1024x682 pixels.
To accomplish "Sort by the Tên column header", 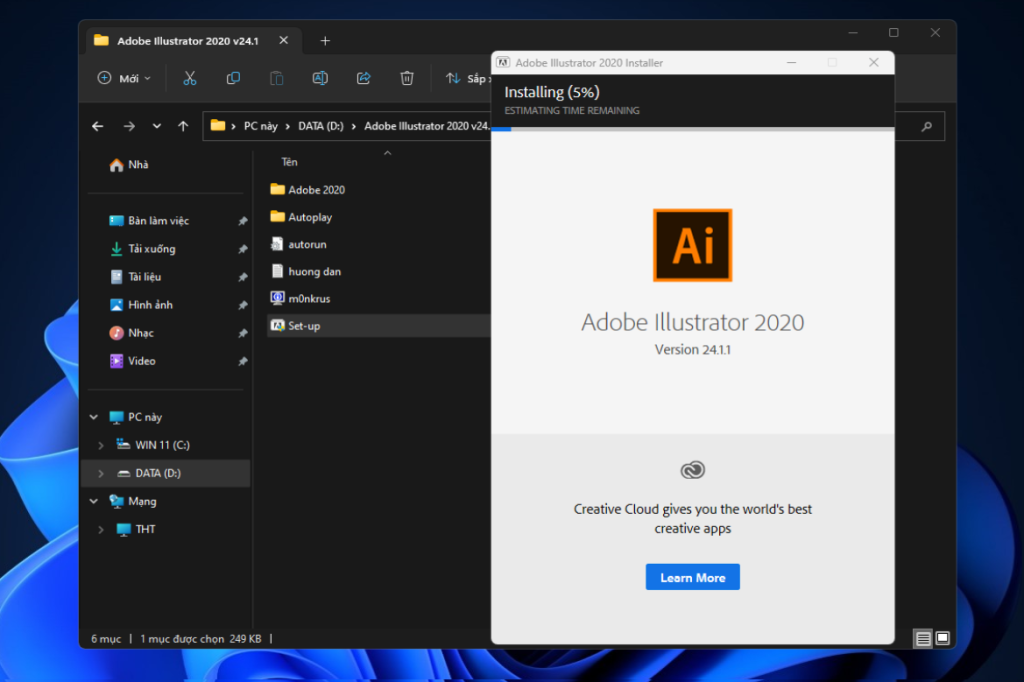I will [x=289, y=162].
